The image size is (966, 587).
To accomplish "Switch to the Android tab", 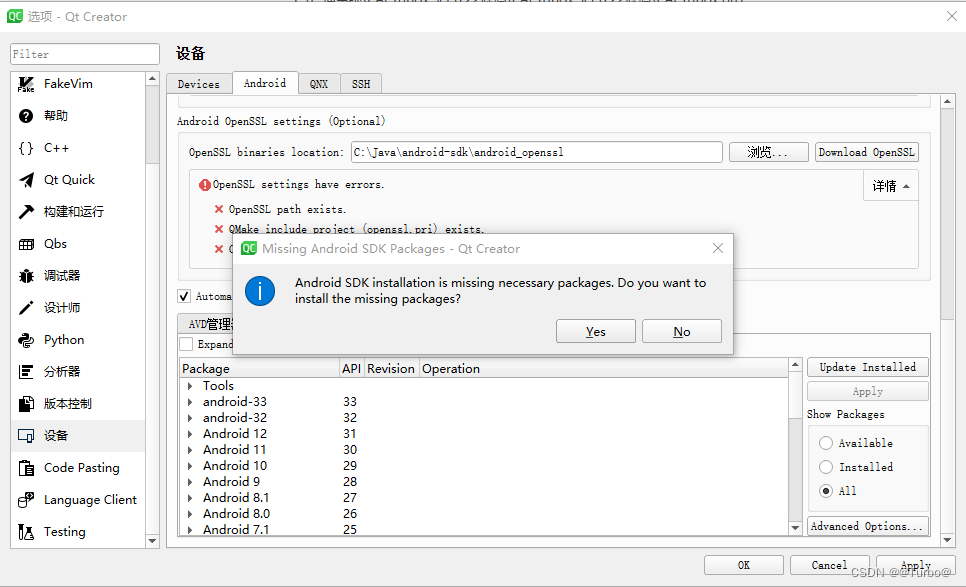I will [x=265, y=83].
